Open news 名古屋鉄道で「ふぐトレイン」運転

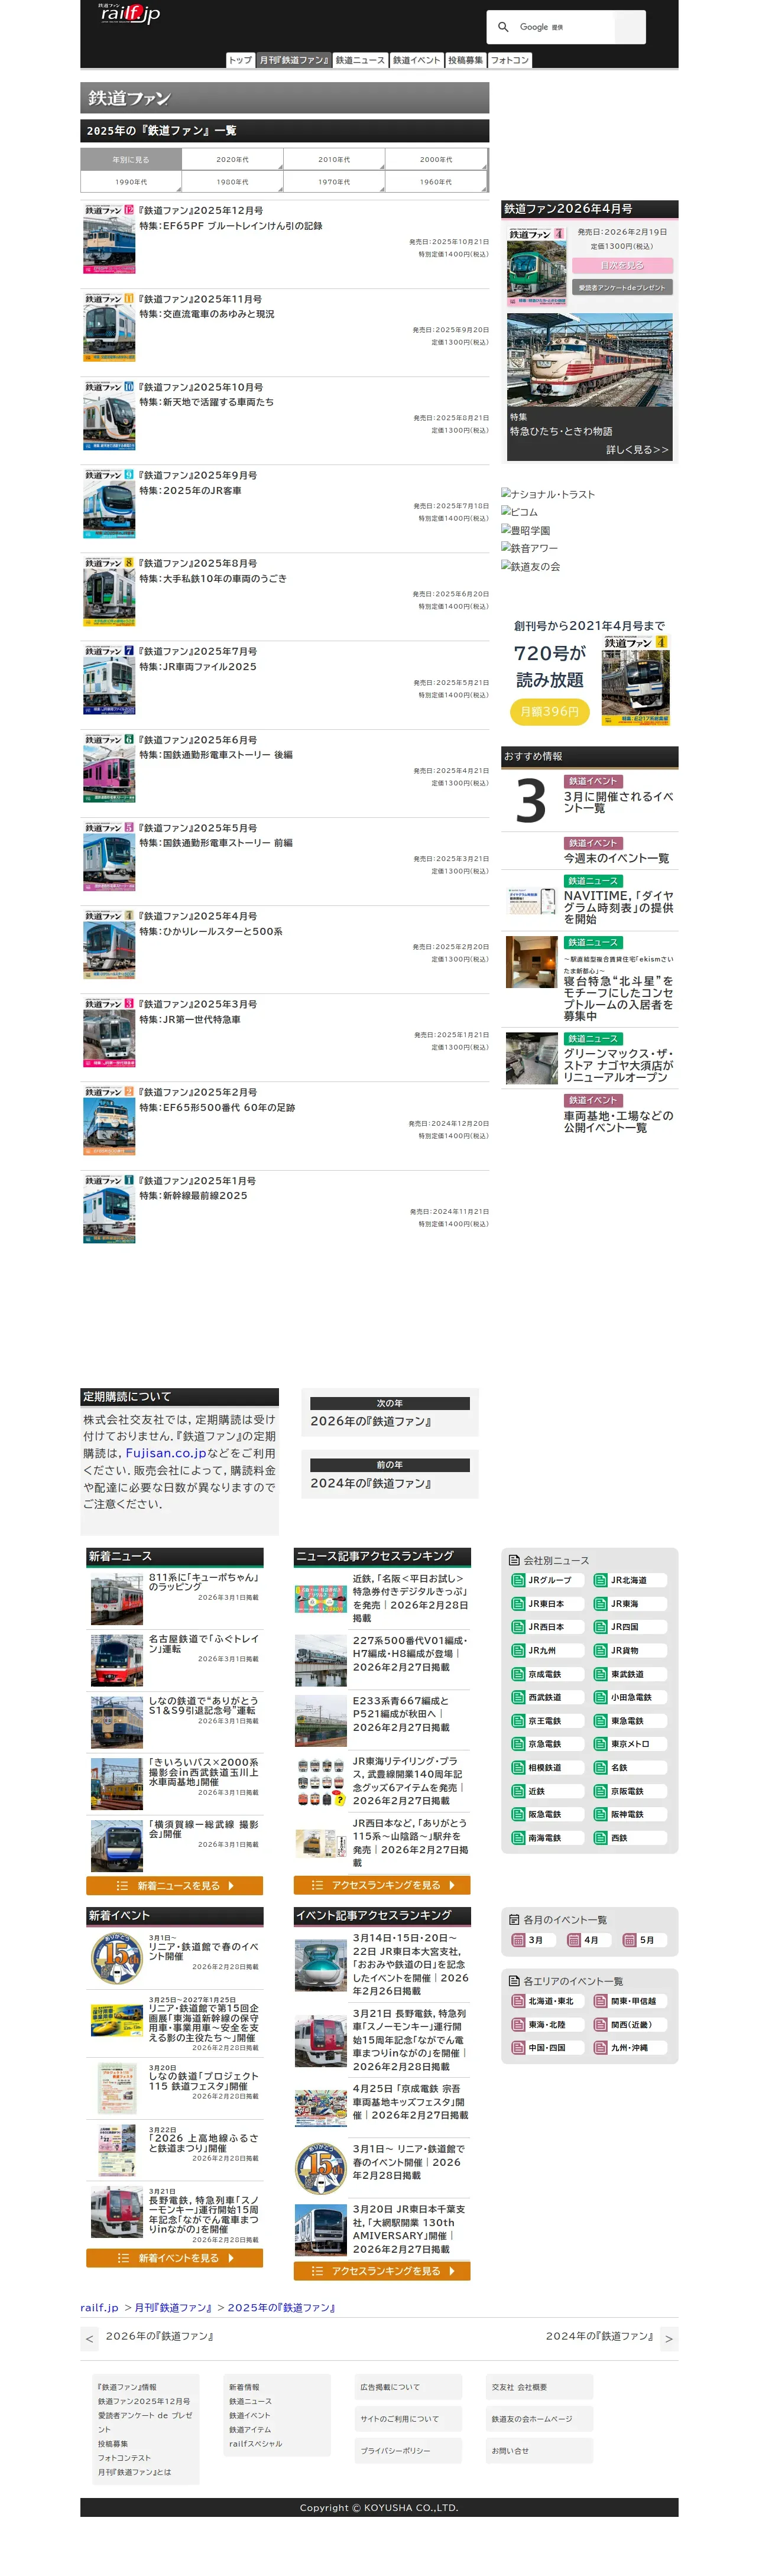point(204,1644)
